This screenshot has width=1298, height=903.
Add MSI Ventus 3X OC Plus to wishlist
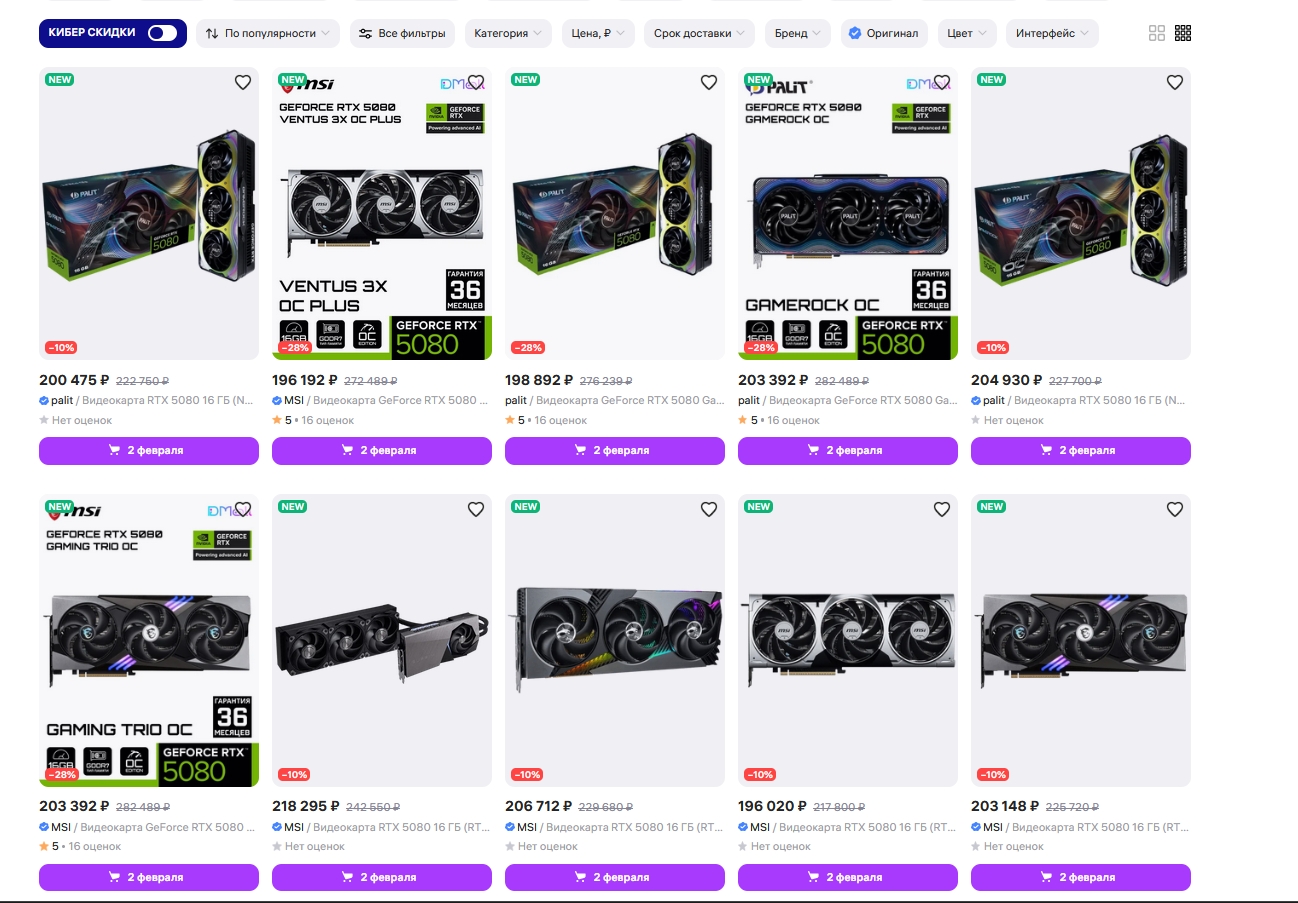click(476, 83)
